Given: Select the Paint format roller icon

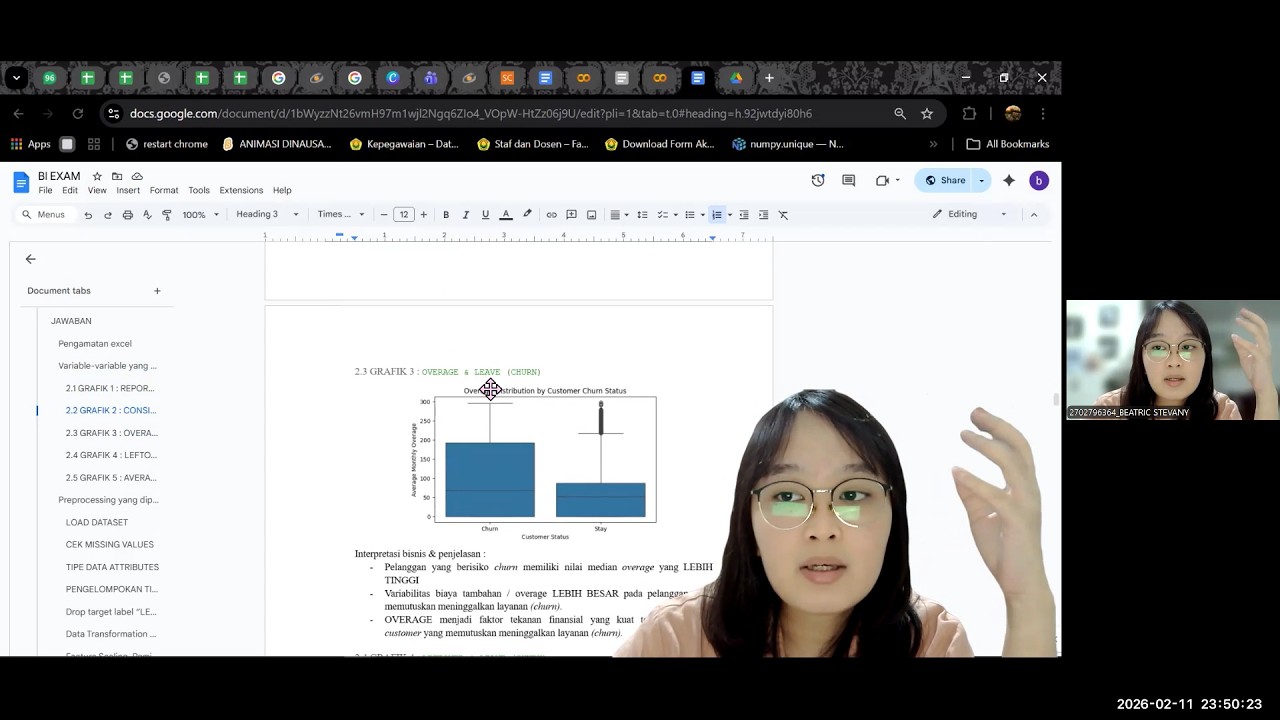Looking at the screenshot, I should [166, 215].
